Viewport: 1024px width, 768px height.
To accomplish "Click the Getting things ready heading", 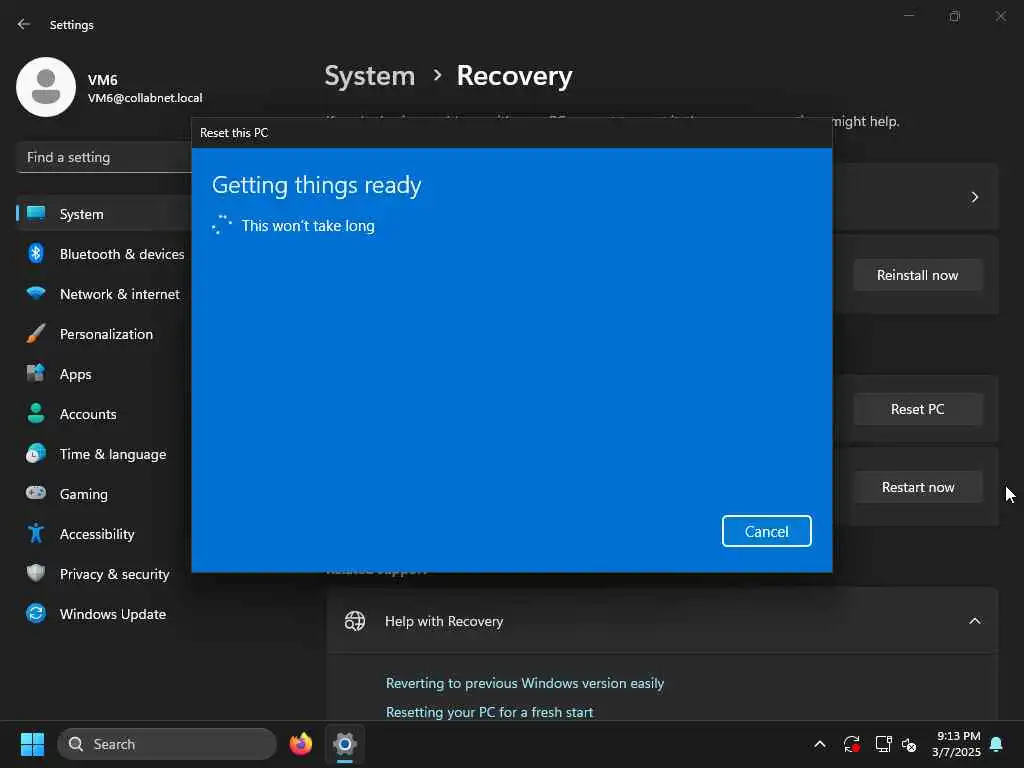I will [x=317, y=185].
